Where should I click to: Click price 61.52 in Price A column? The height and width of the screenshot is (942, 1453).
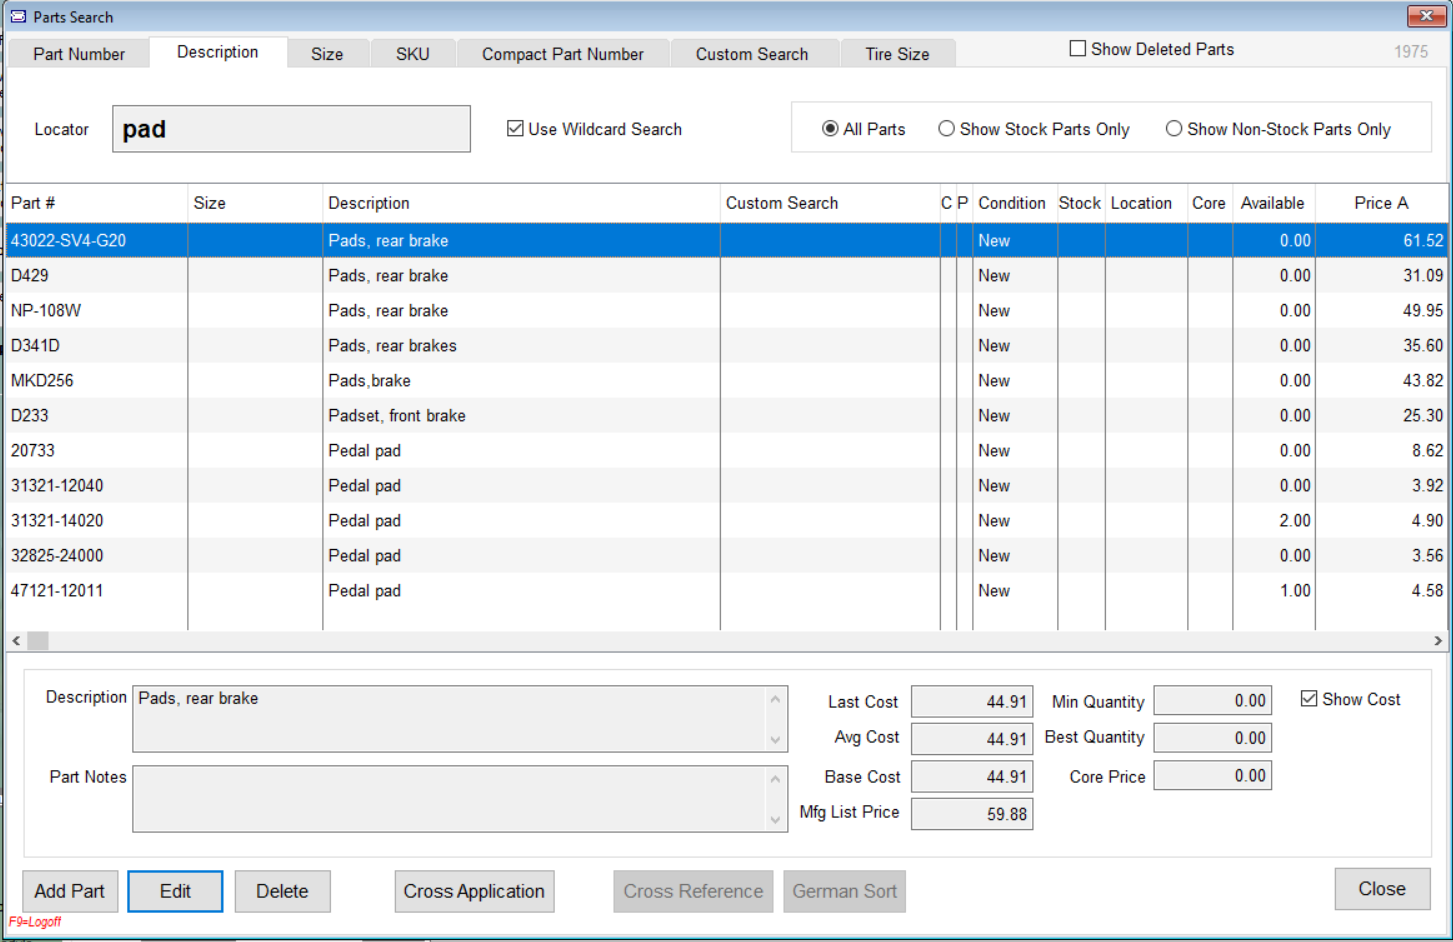click(x=1381, y=240)
